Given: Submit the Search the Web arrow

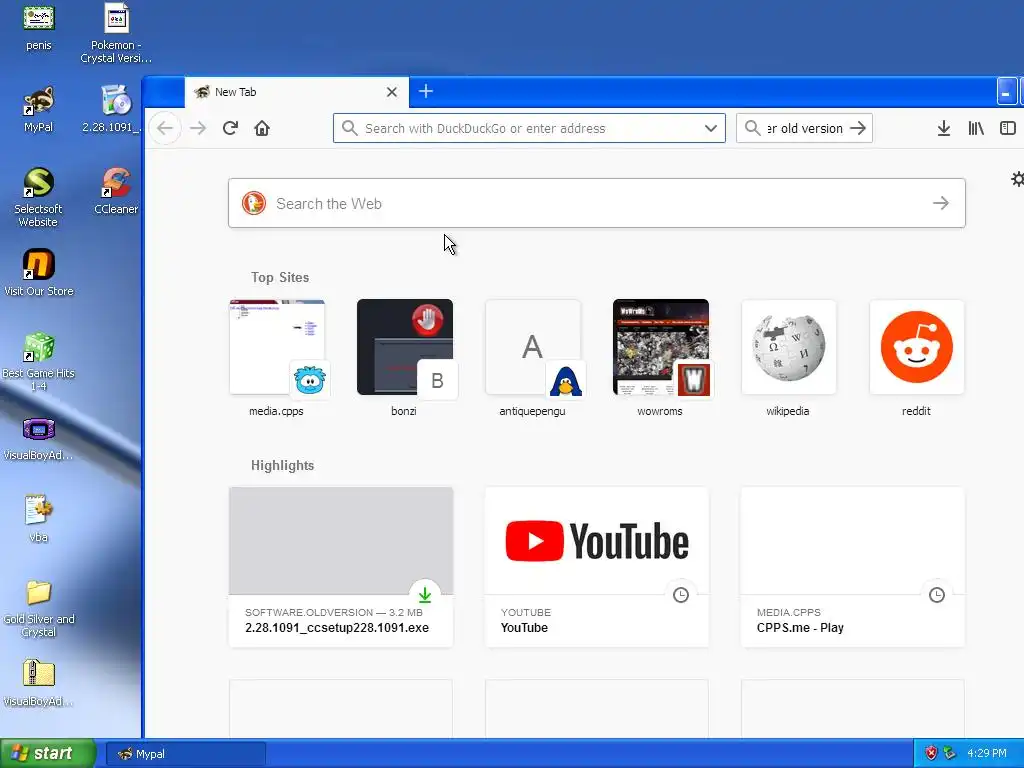Looking at the screenshot, I should coord(941,203).
